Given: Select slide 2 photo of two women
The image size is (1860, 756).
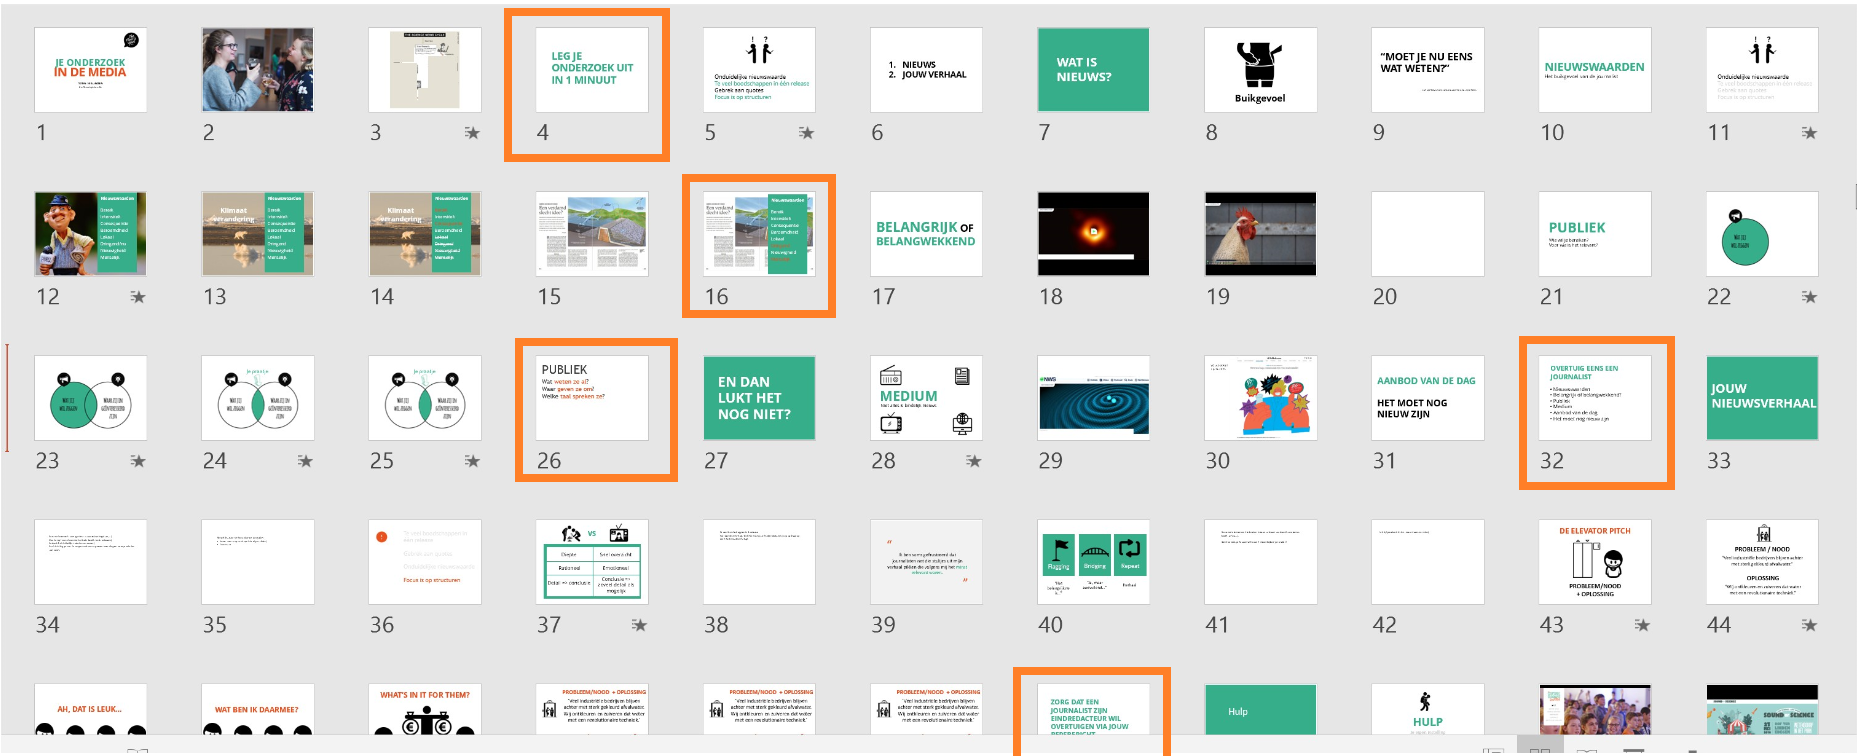Looking at the screenshot, I should 258,69.
